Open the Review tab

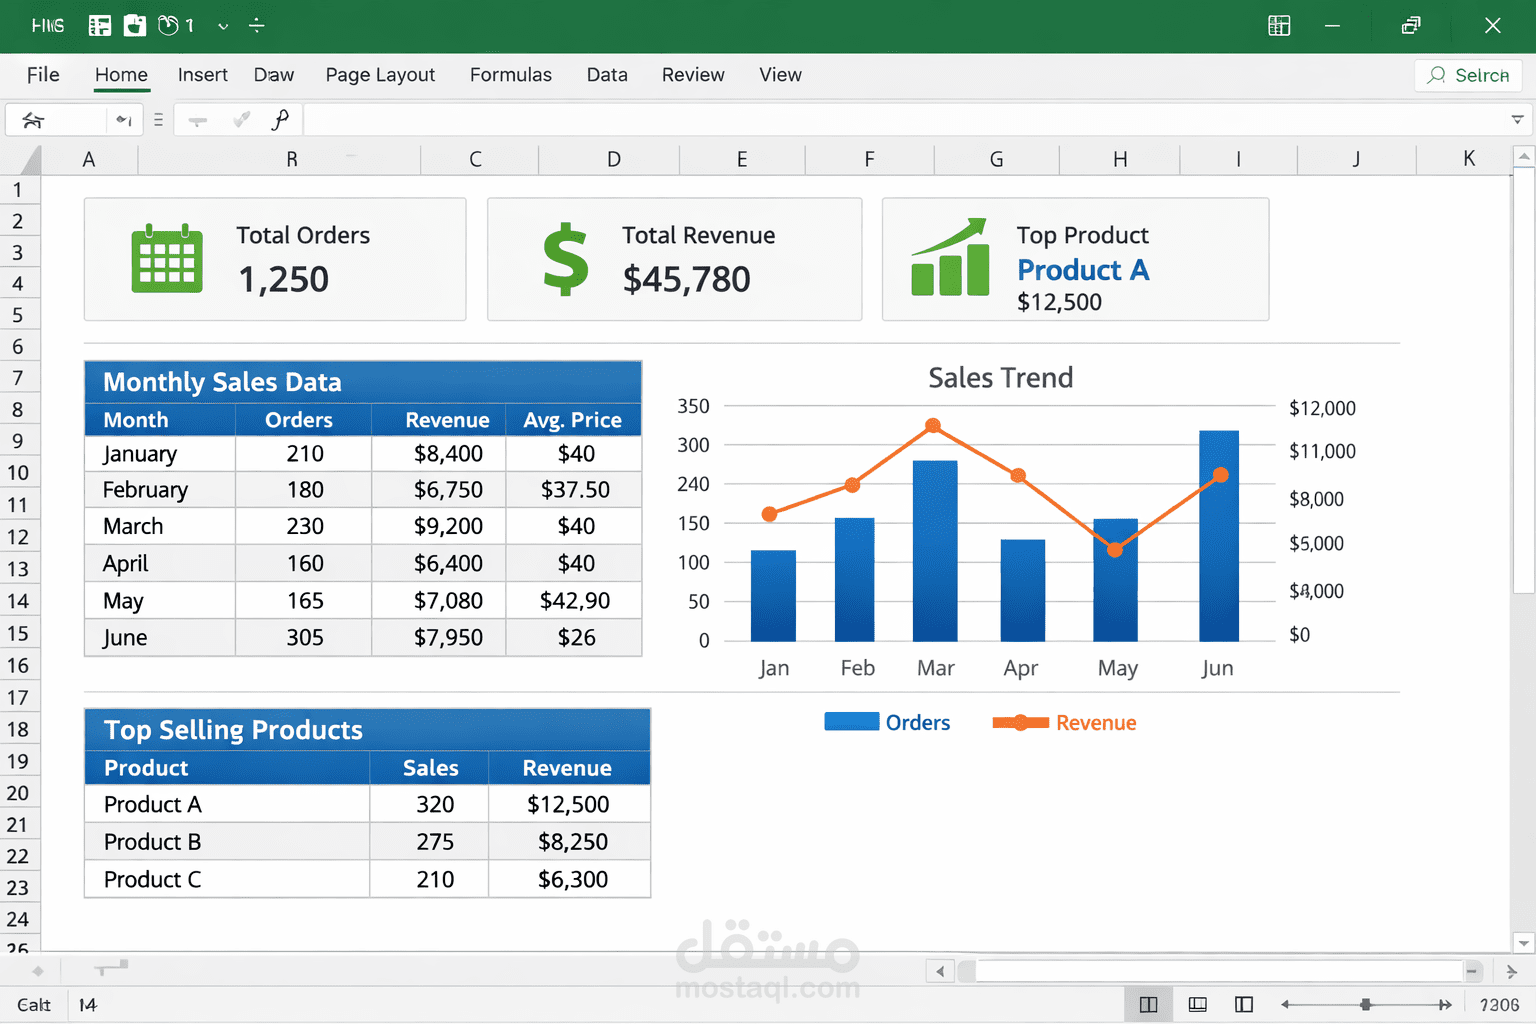click(693, 75)
